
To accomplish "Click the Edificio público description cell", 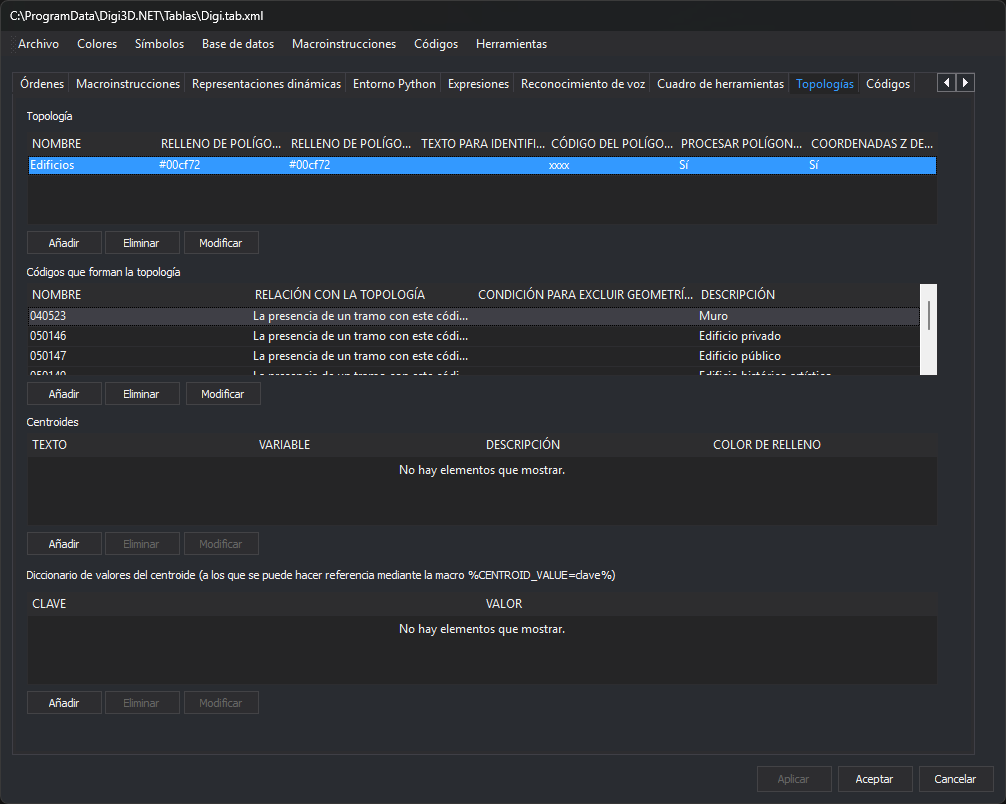I will pyautogui.click(x=740, y=355).
